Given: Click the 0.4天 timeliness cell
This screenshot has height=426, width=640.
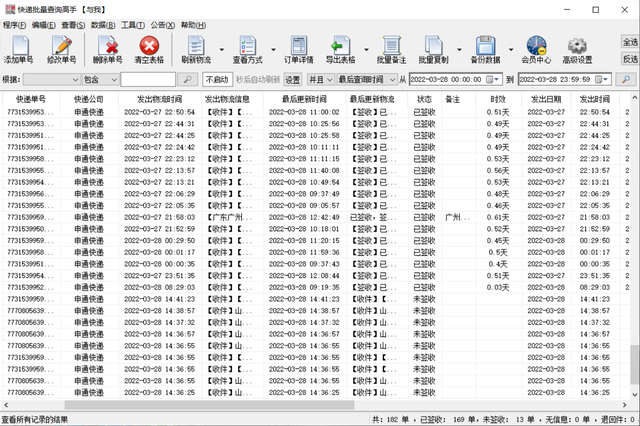Looking at the screenshot, I should [x=498, y=264].
